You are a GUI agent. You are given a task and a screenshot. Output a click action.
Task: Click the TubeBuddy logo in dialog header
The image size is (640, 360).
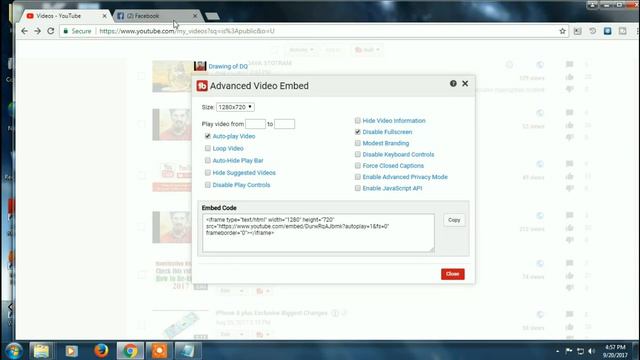pos(202,86)
